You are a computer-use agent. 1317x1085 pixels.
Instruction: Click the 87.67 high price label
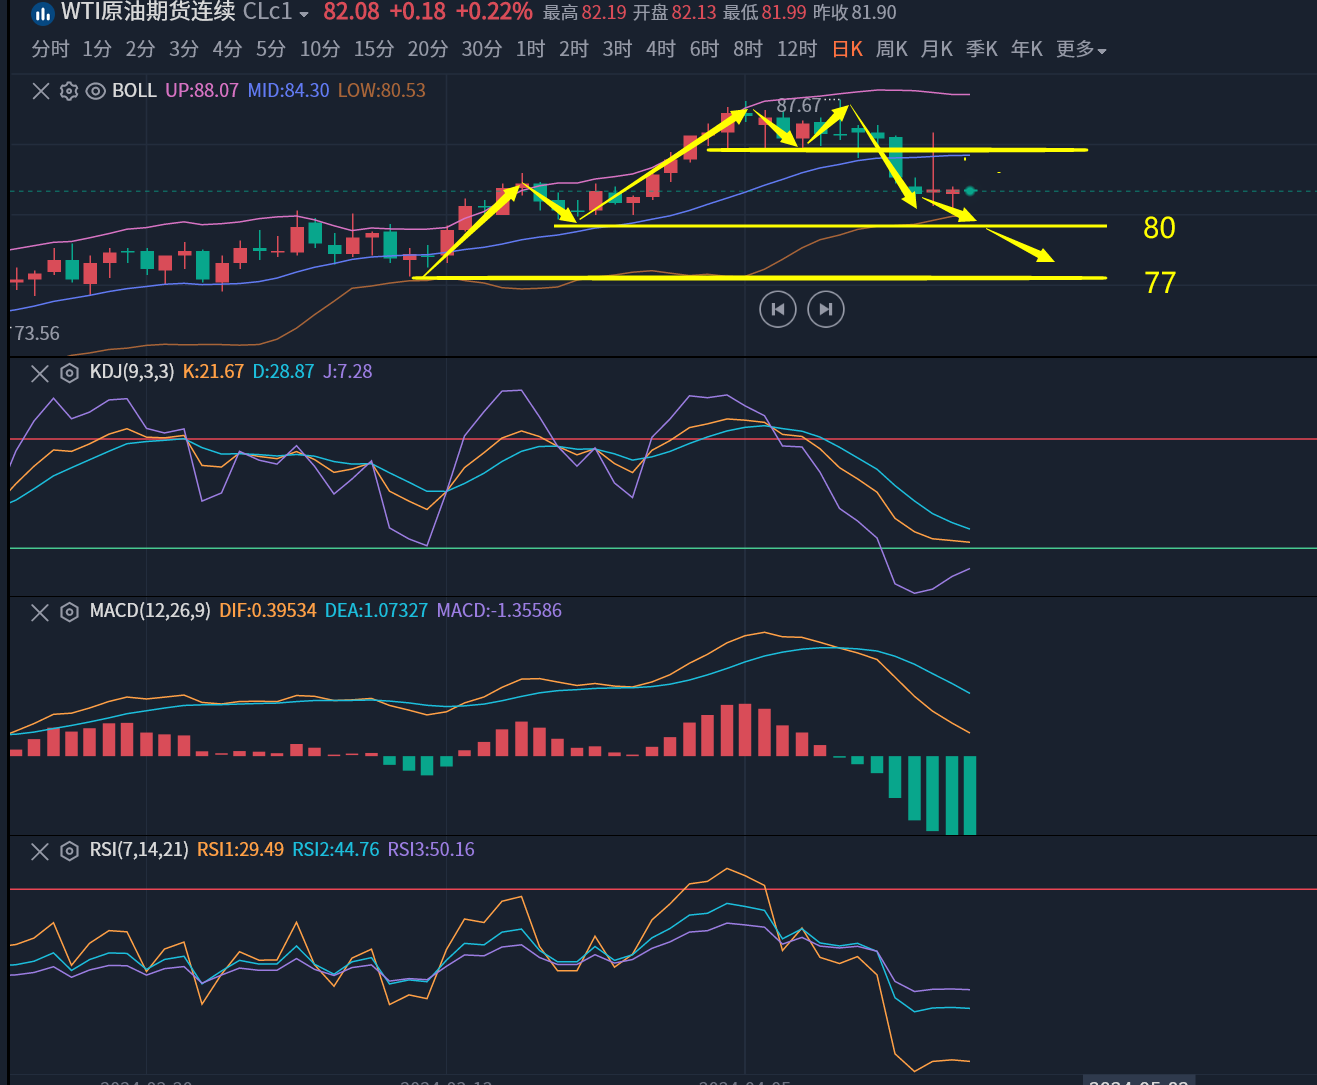(798, 105)
